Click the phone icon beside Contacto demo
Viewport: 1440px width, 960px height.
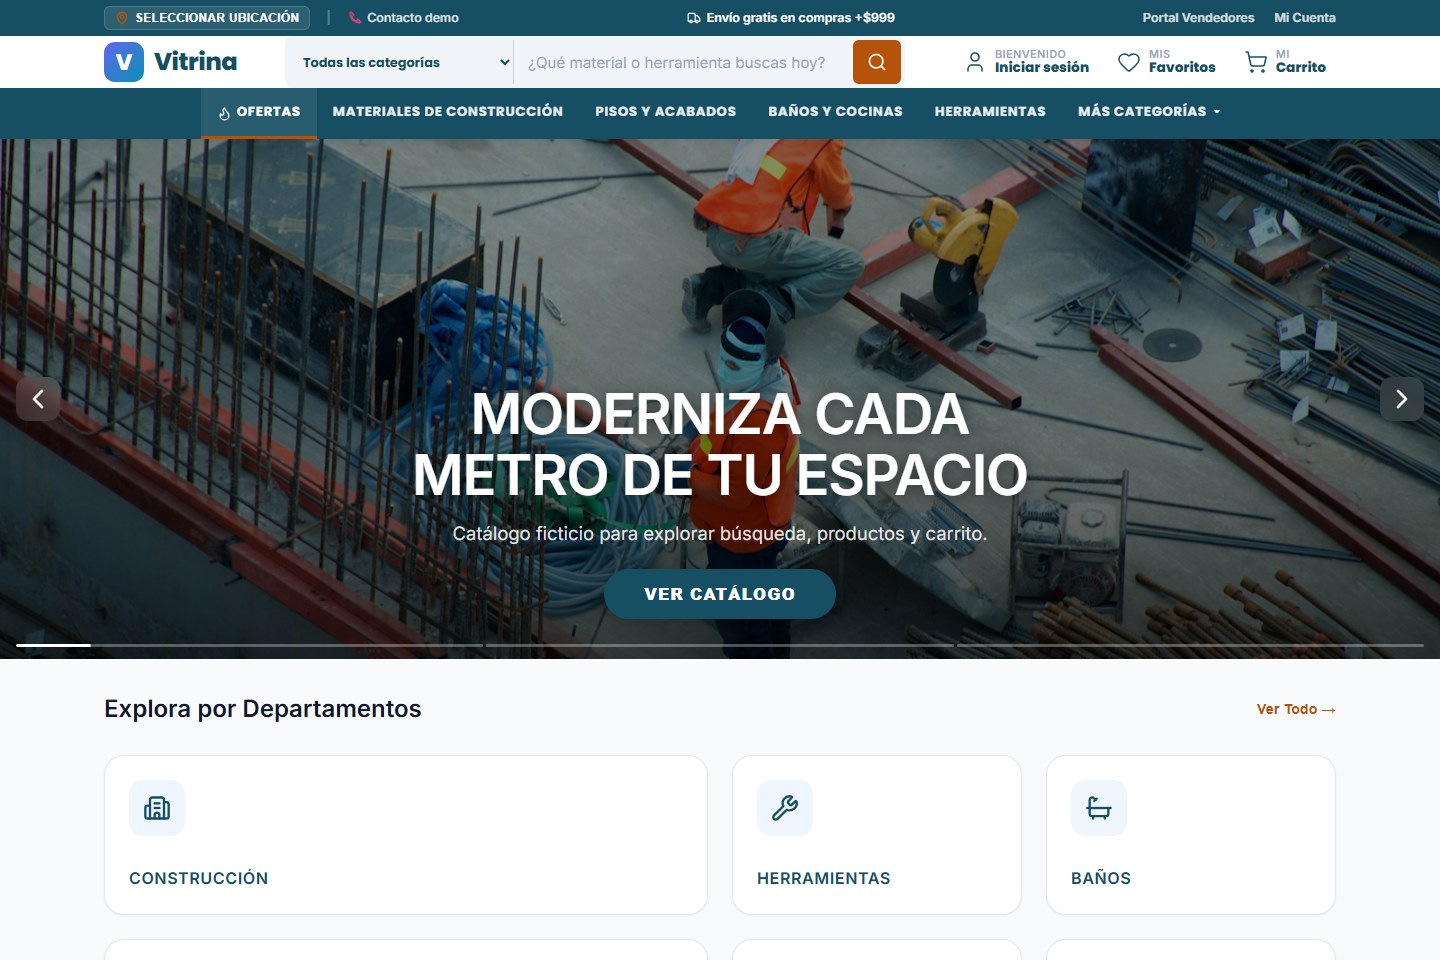pos(355,18)
